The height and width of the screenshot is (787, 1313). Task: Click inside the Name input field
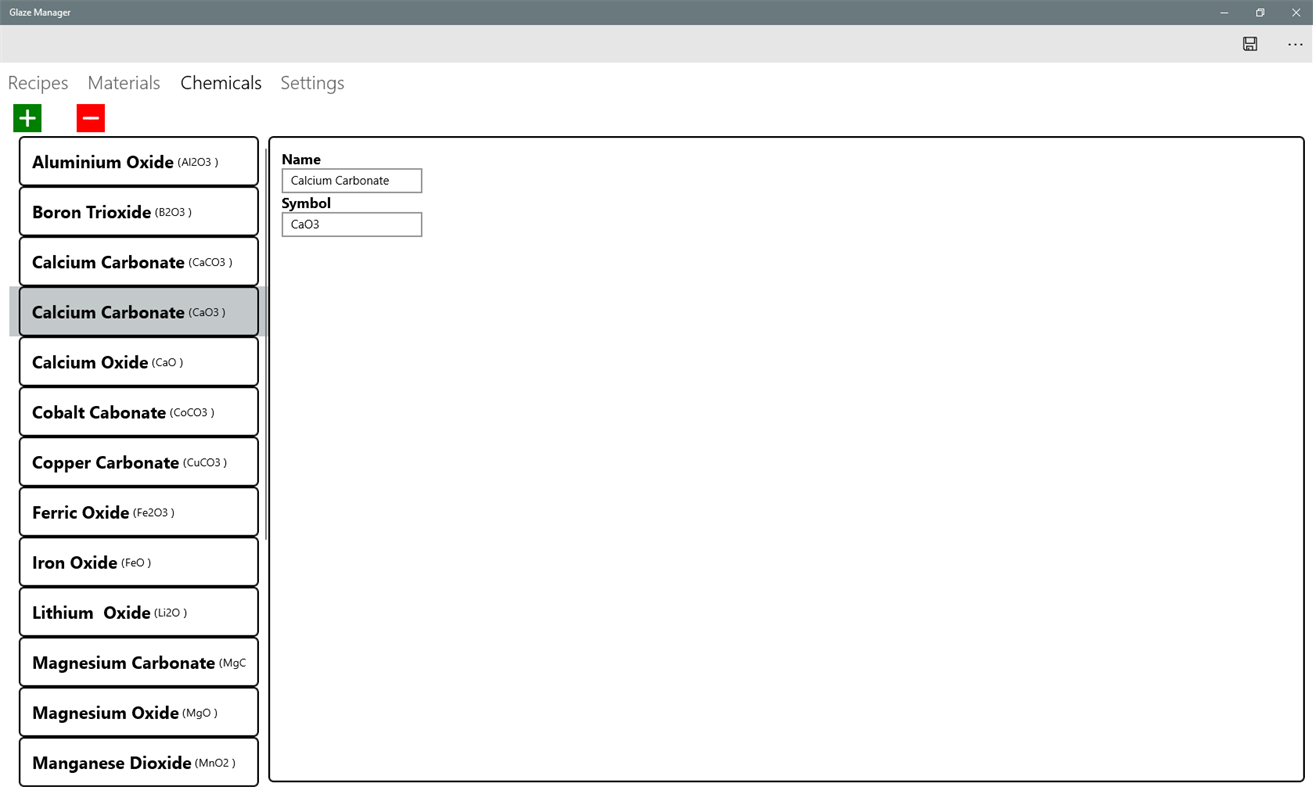coord(351,180)
